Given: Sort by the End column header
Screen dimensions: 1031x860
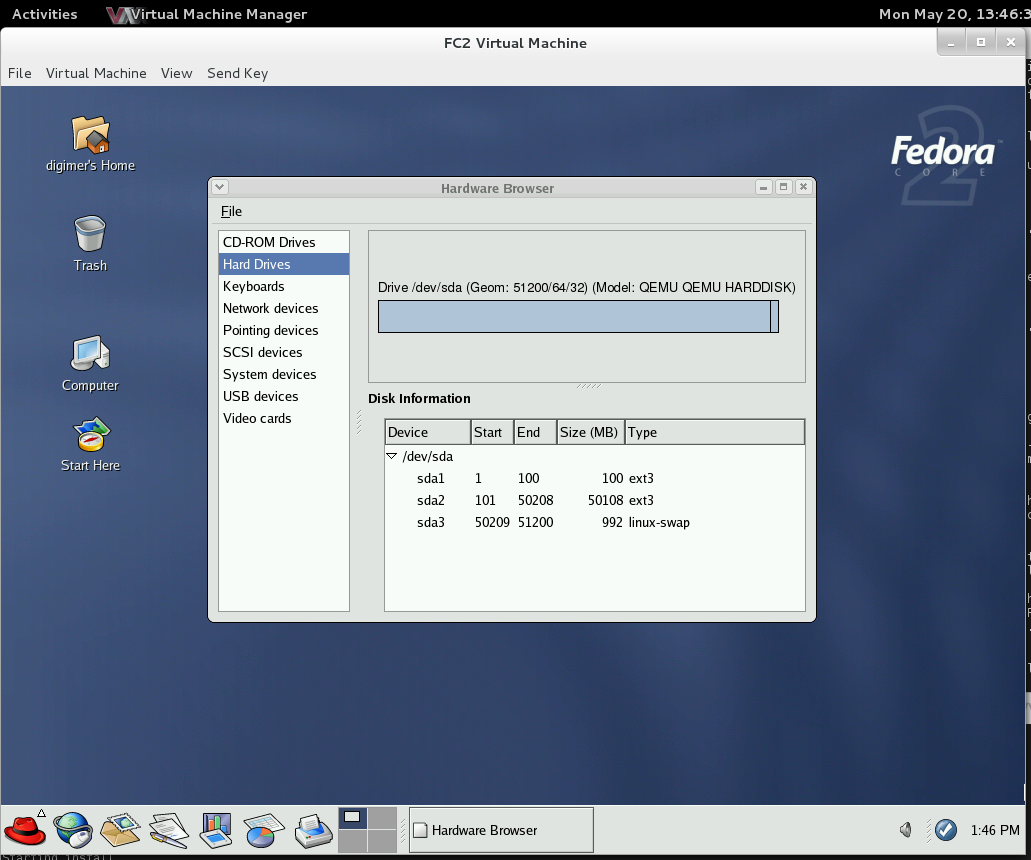Looking at the screenshot, I should [535, 432].
